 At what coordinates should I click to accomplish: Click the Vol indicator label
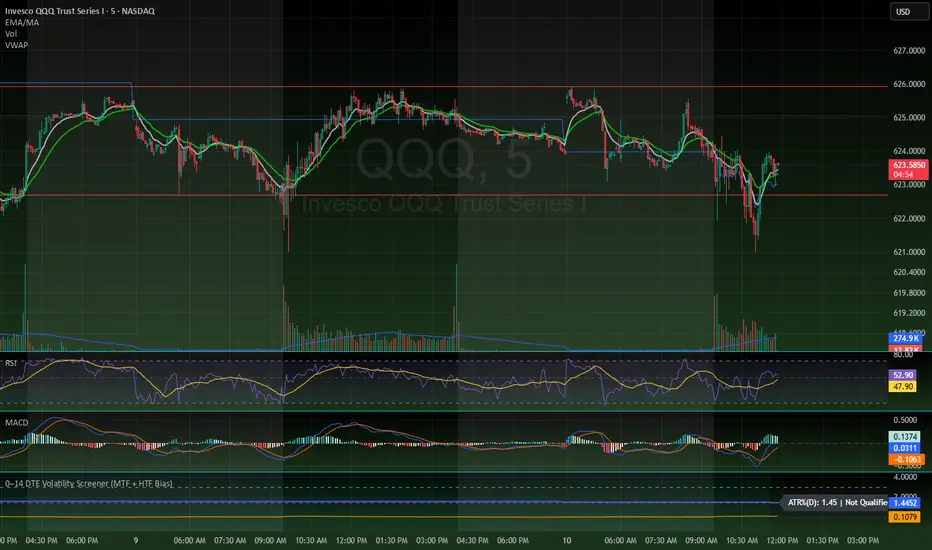pyautogui.click(x=11, y=34)
